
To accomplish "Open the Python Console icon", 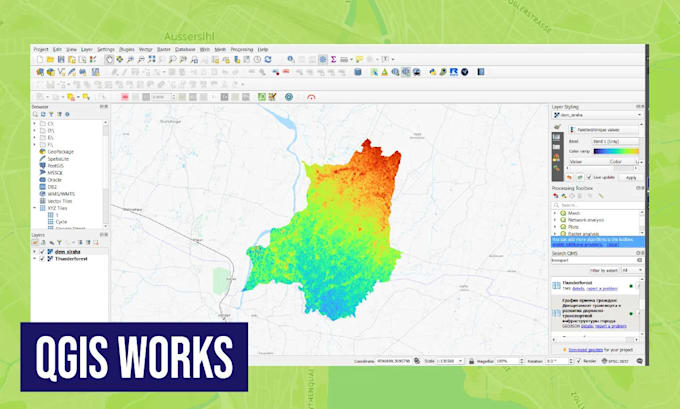I will [x=432, y=72].
